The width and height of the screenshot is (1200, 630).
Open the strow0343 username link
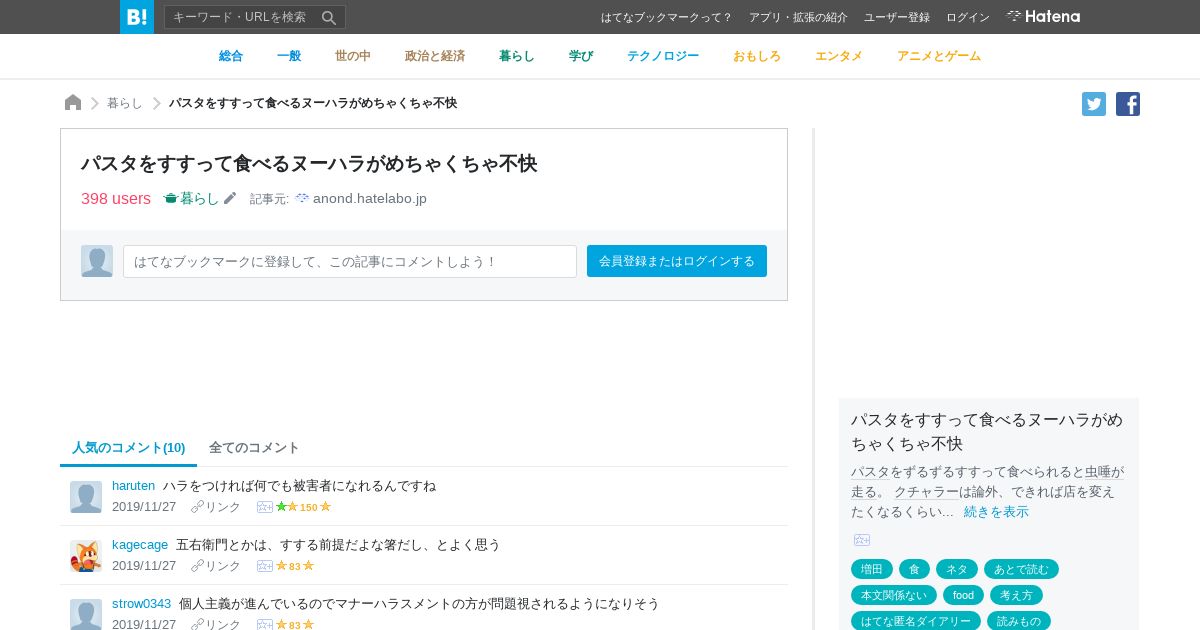(x=141, y=603)
